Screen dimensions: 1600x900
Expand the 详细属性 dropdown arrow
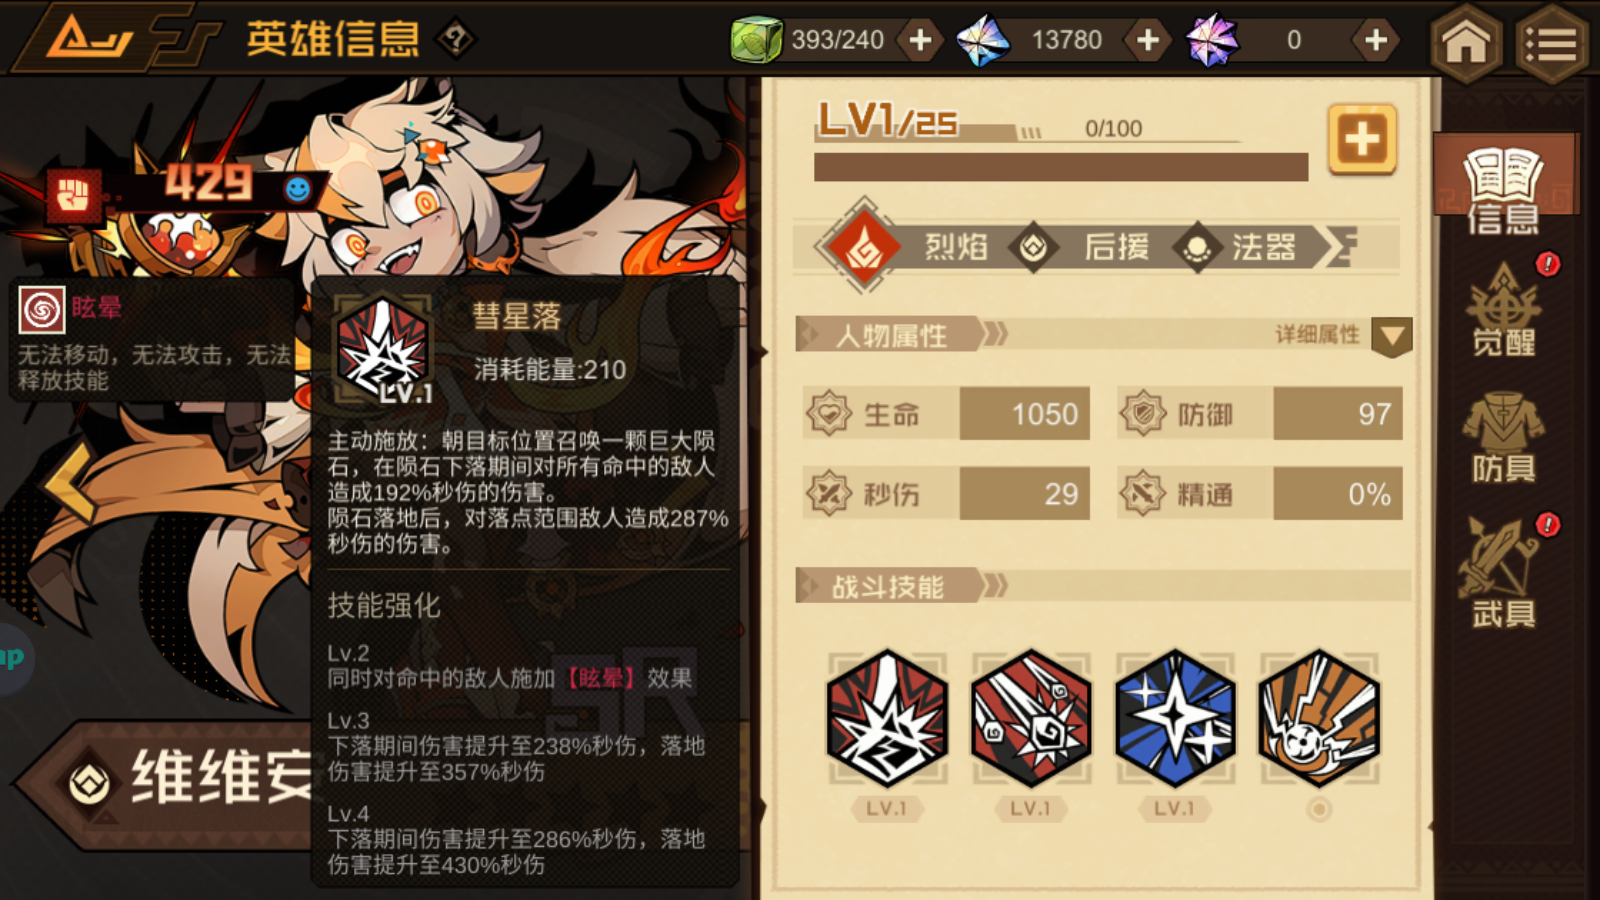coord(1392,336)
